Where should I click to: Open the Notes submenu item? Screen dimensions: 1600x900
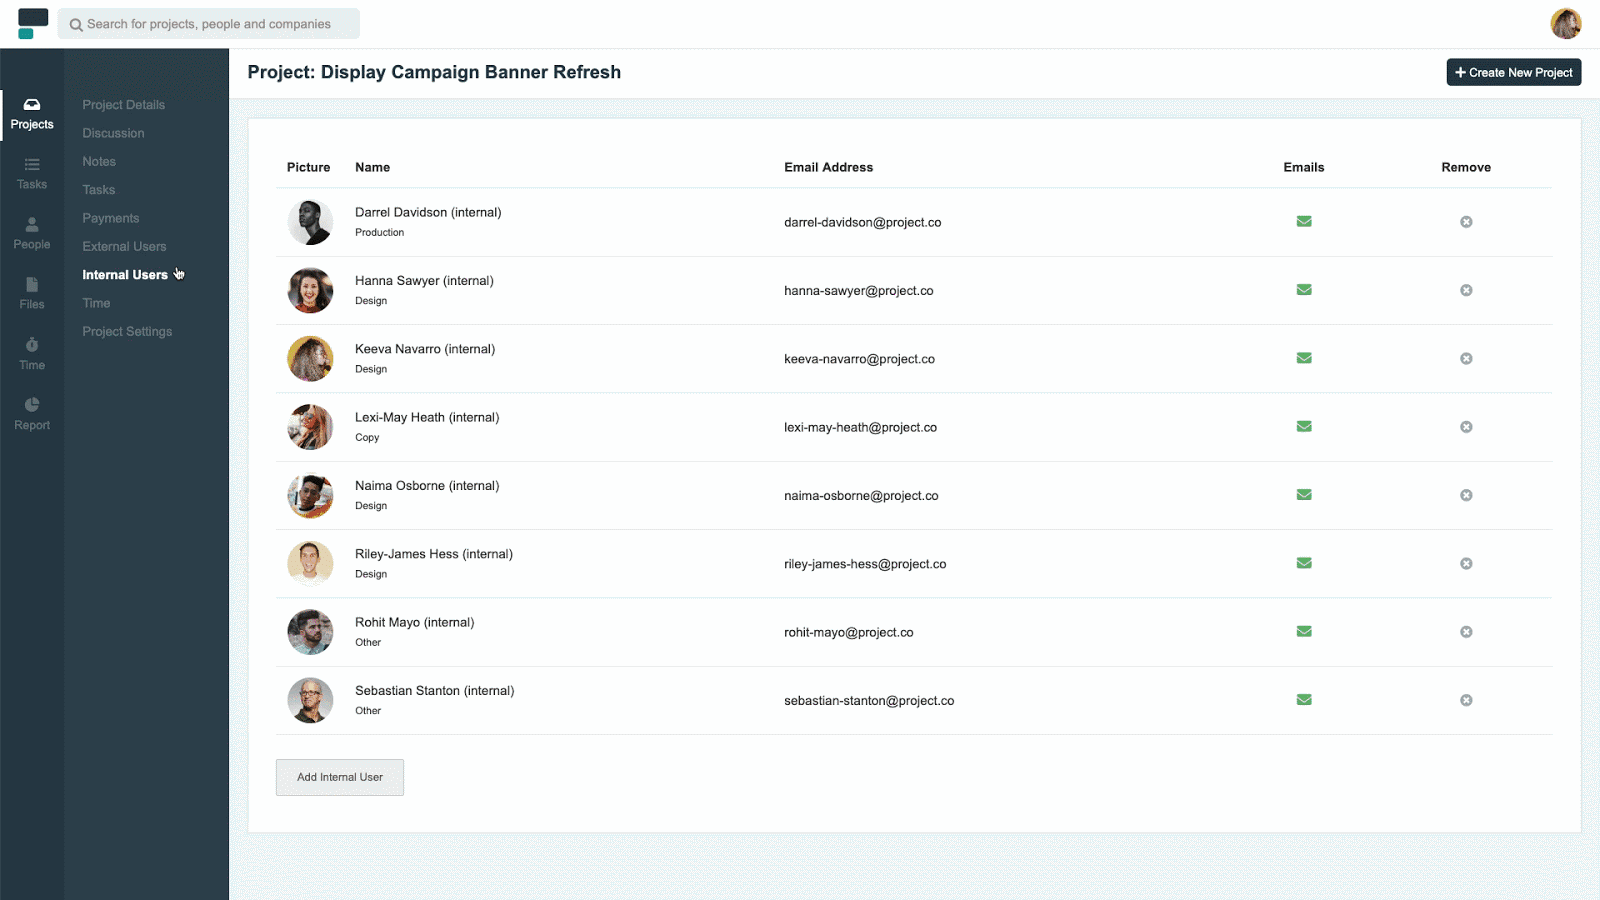point(99,162)
